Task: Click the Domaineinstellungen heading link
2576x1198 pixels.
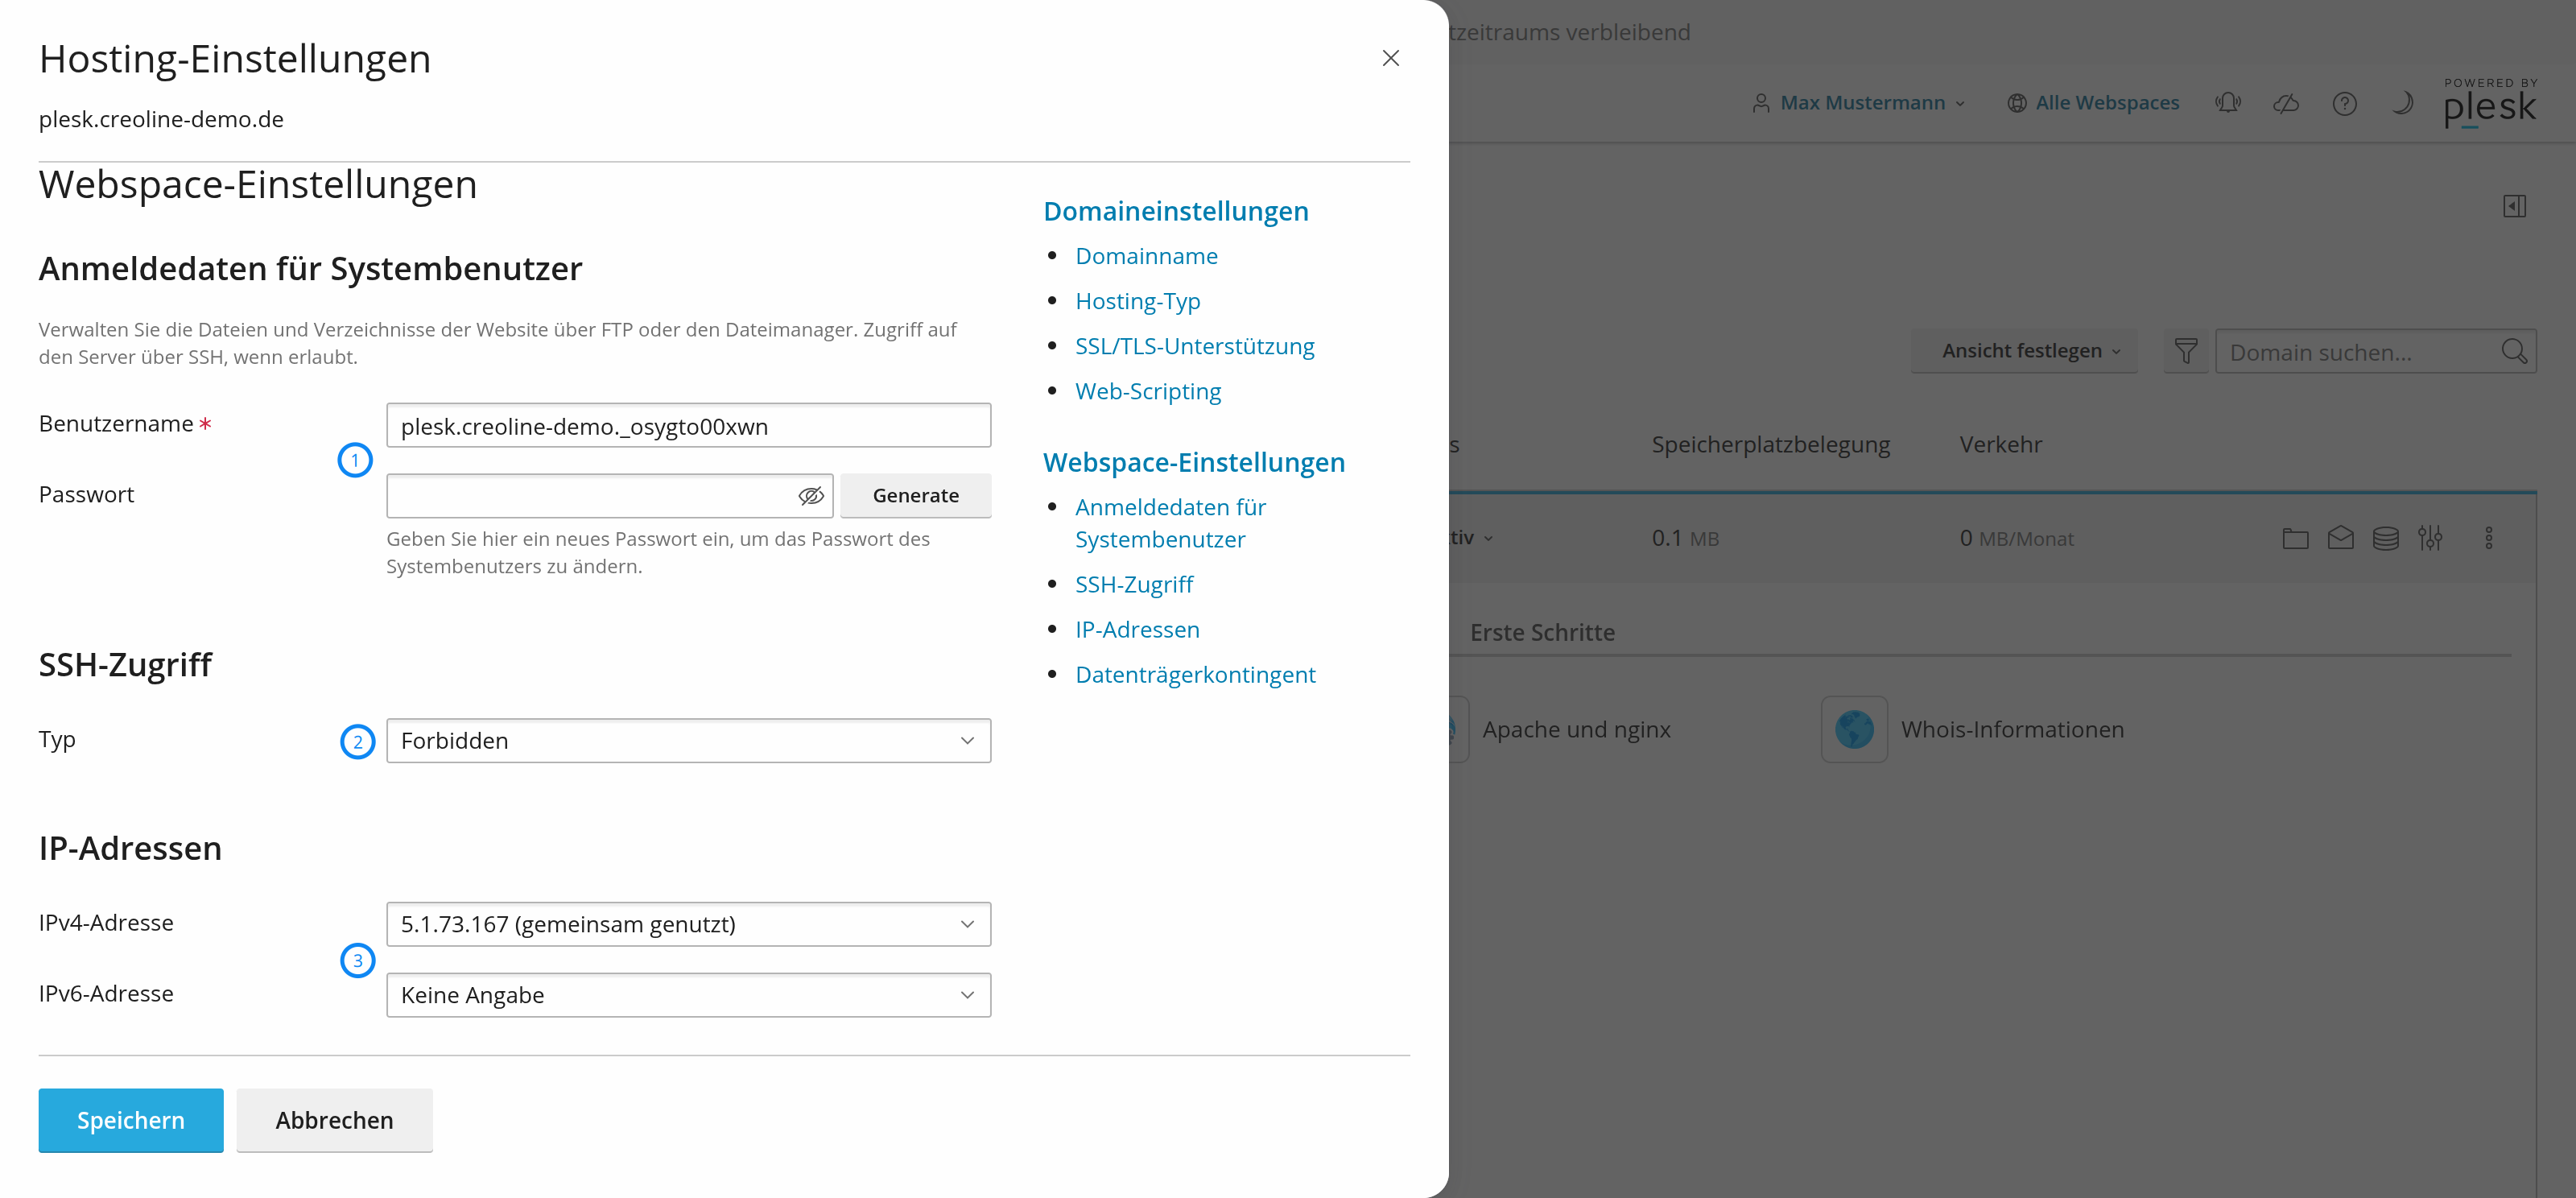Action: 1175,211
